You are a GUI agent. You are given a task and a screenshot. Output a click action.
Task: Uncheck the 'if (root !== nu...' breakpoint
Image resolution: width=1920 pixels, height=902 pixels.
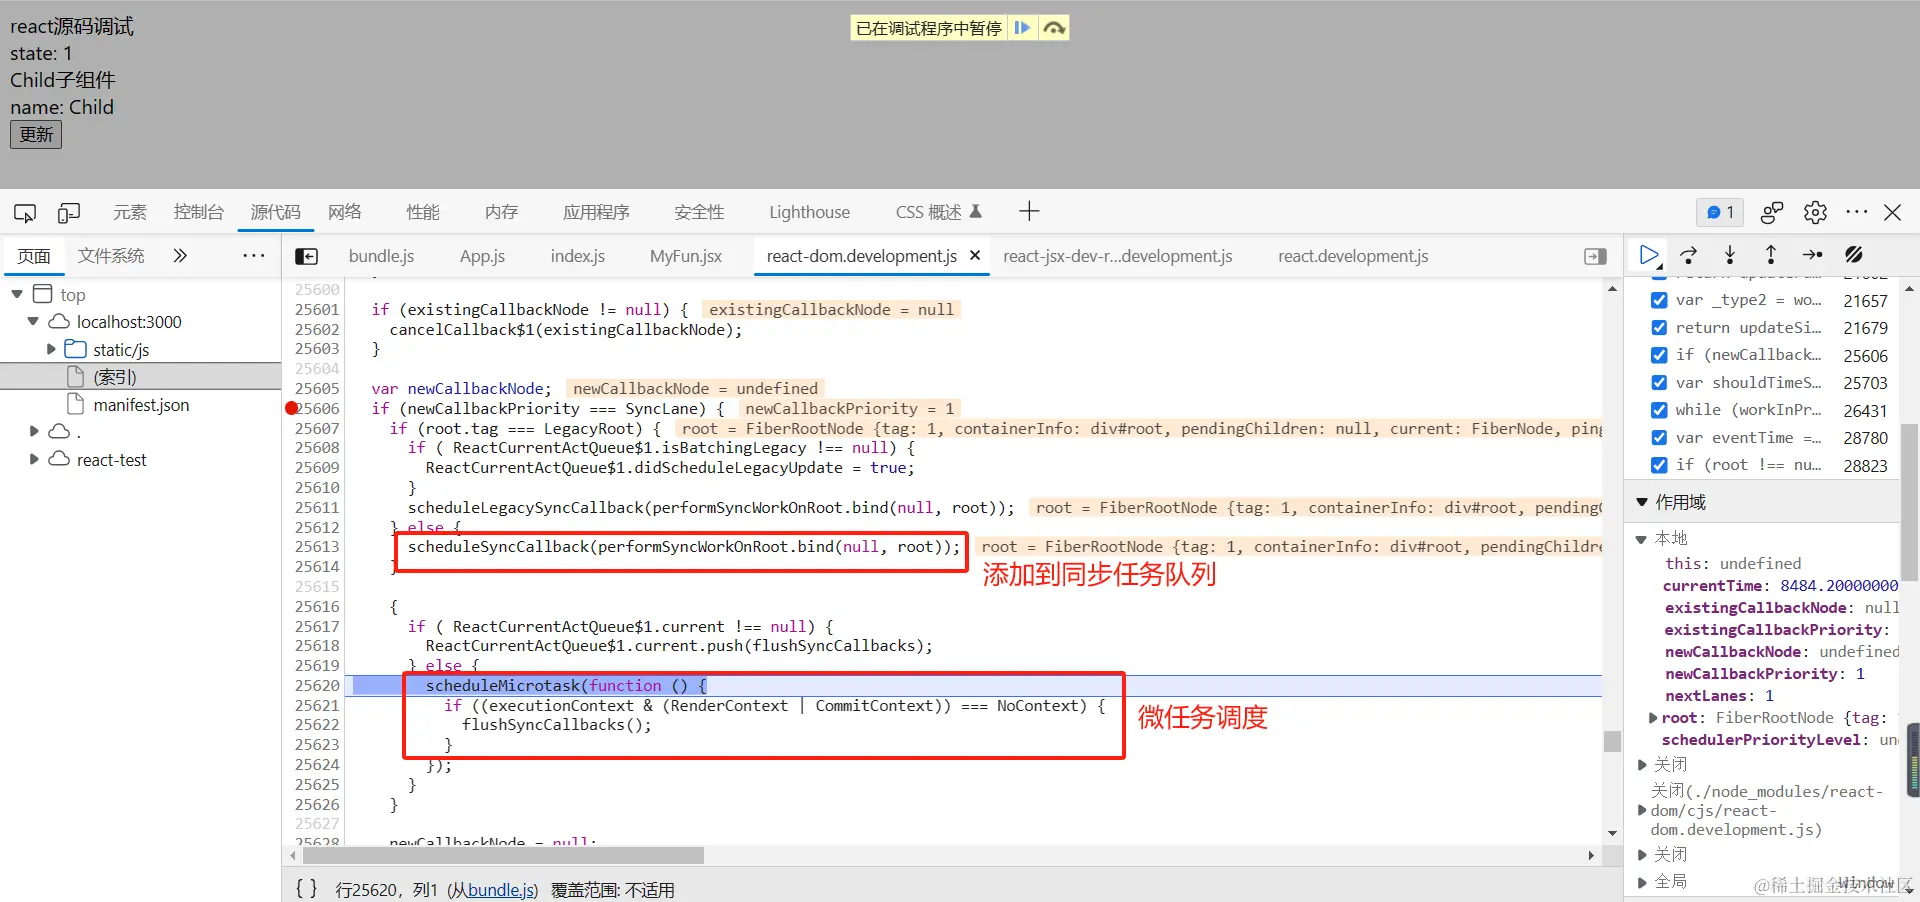(1659, 465)
